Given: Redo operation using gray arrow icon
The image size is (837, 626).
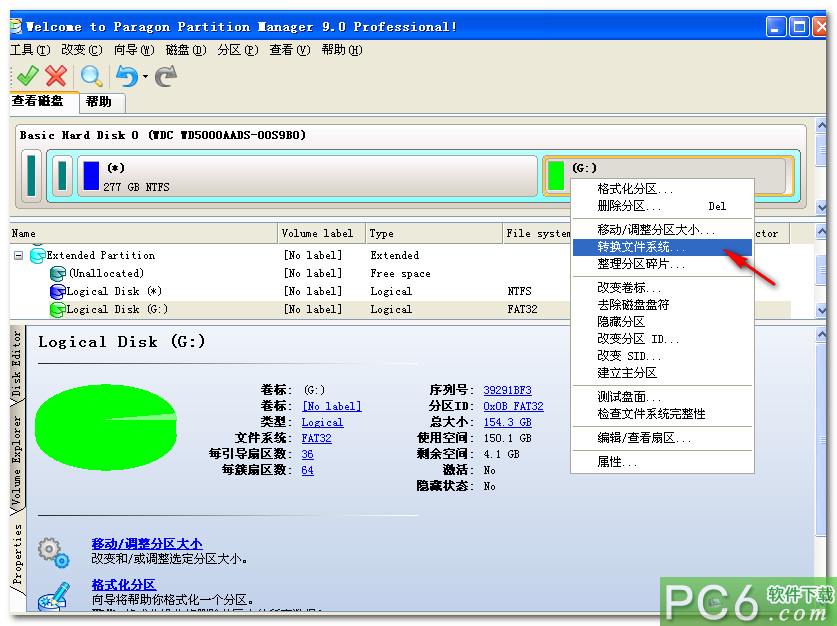Looking at the screenshot, I should tap(166, 76).
